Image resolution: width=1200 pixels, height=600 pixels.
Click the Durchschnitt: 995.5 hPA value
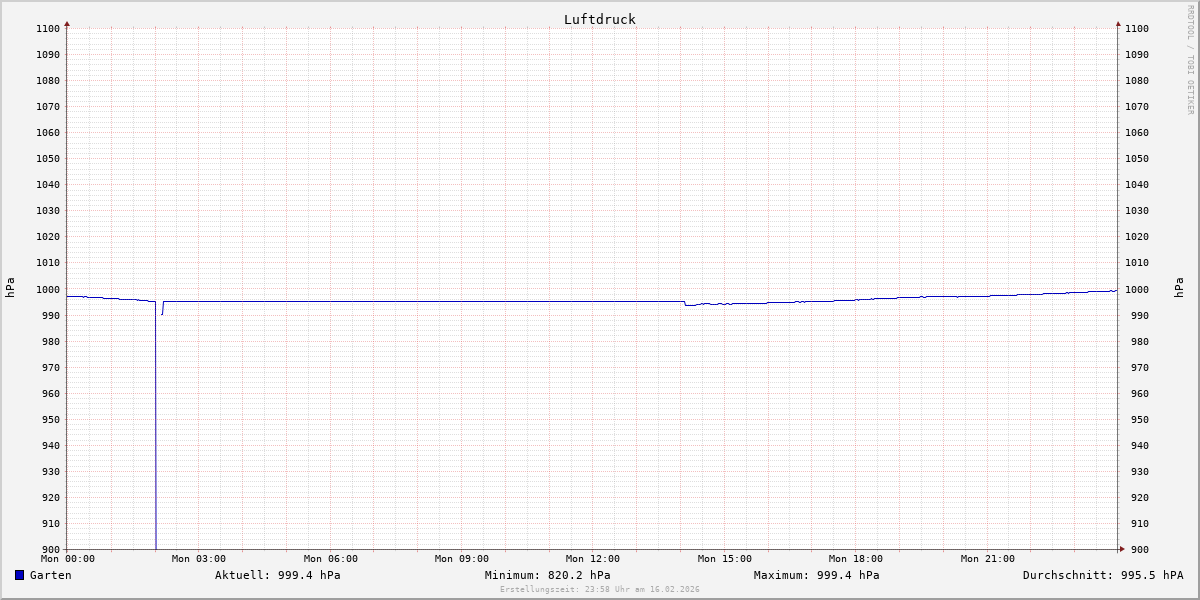pos(1102,575)
